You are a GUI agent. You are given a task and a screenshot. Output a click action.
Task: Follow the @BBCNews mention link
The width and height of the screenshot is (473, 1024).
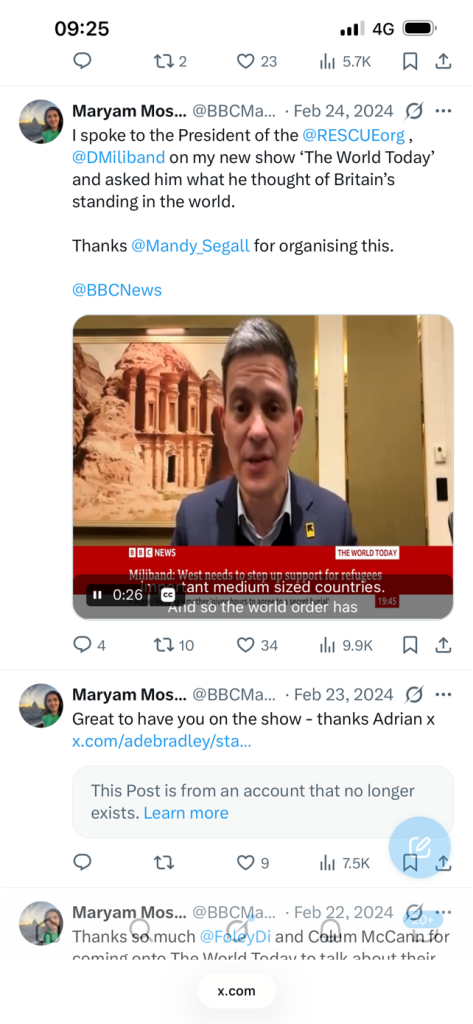click(117, 290)
